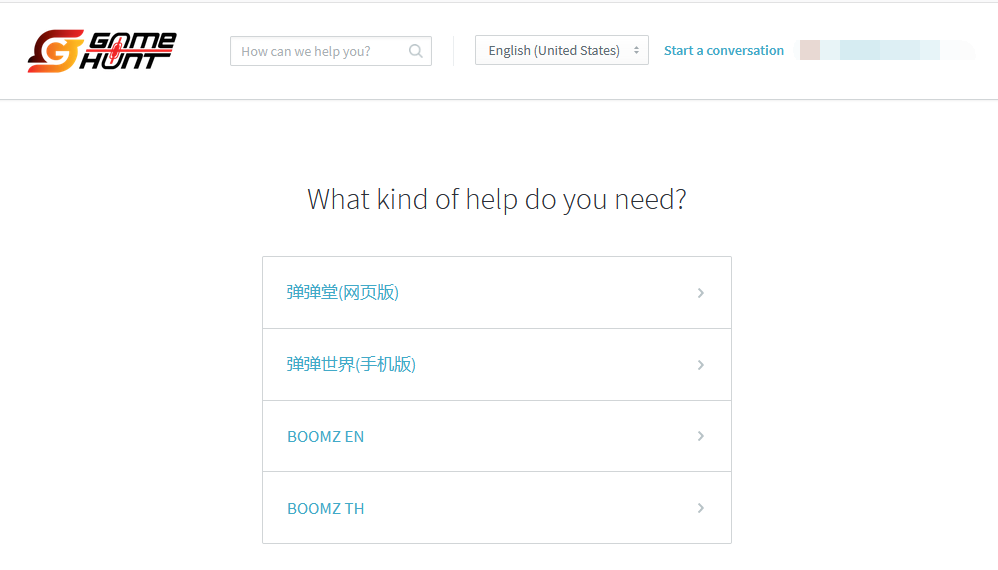
Task: Click the 'What kind of help do you need?' heading
Action: 496,200
